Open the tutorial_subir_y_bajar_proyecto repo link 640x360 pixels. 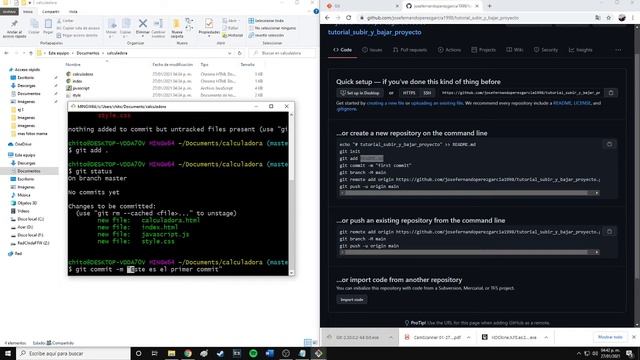(x=374, y=32)
